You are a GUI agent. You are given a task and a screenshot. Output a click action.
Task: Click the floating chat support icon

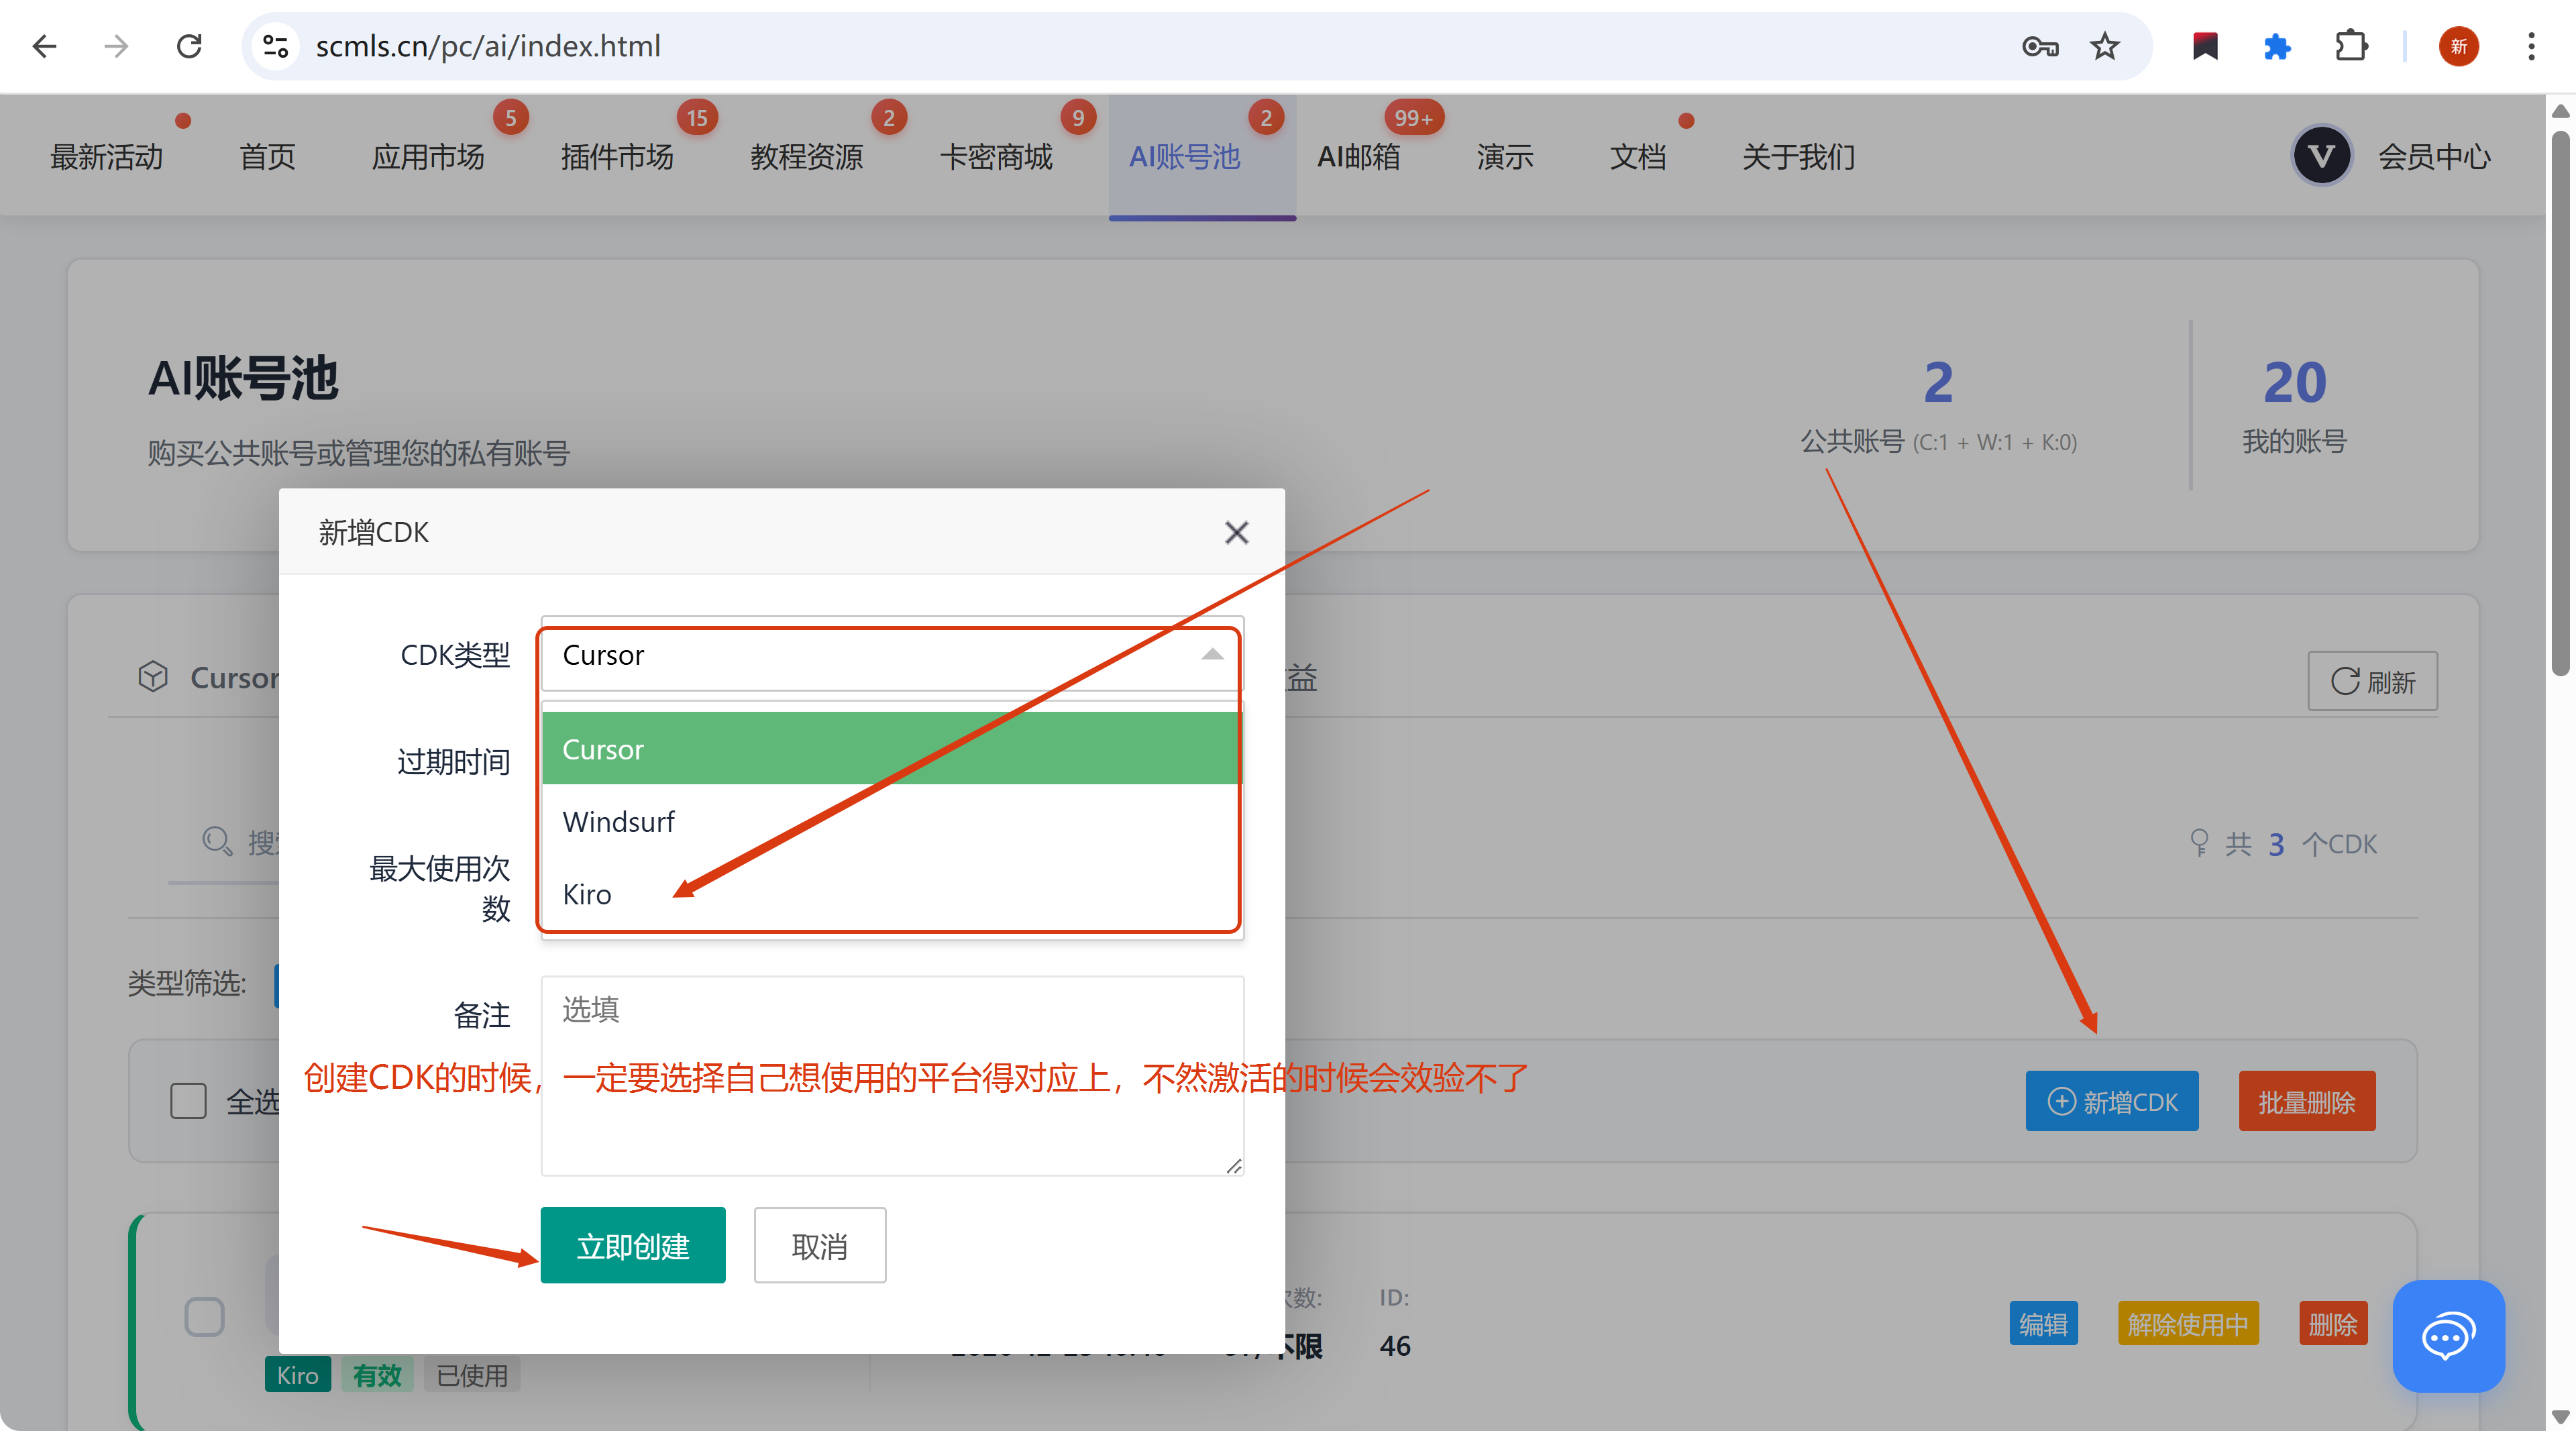coord(2448,1336)
